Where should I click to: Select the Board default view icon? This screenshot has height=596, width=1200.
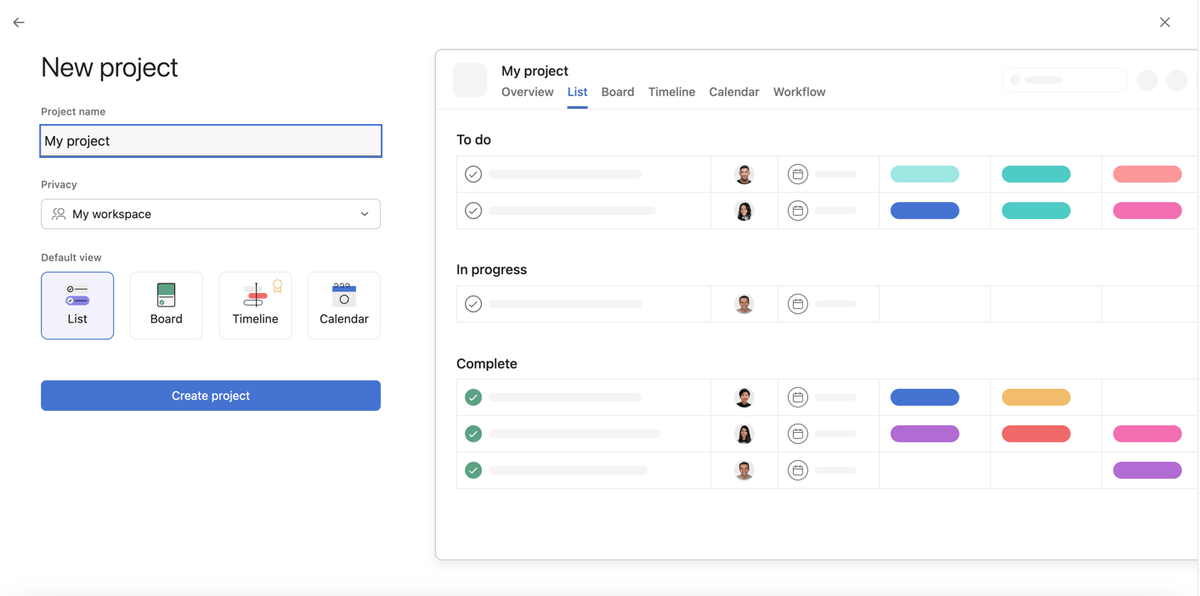(x=166, y=305)
